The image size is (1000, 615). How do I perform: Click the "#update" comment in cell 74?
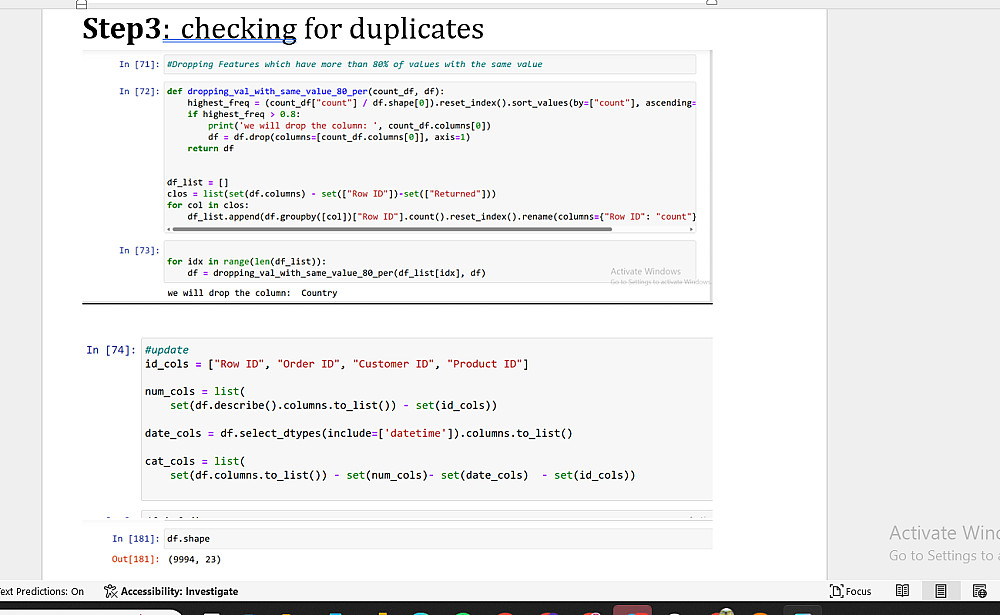coord(166,350)
